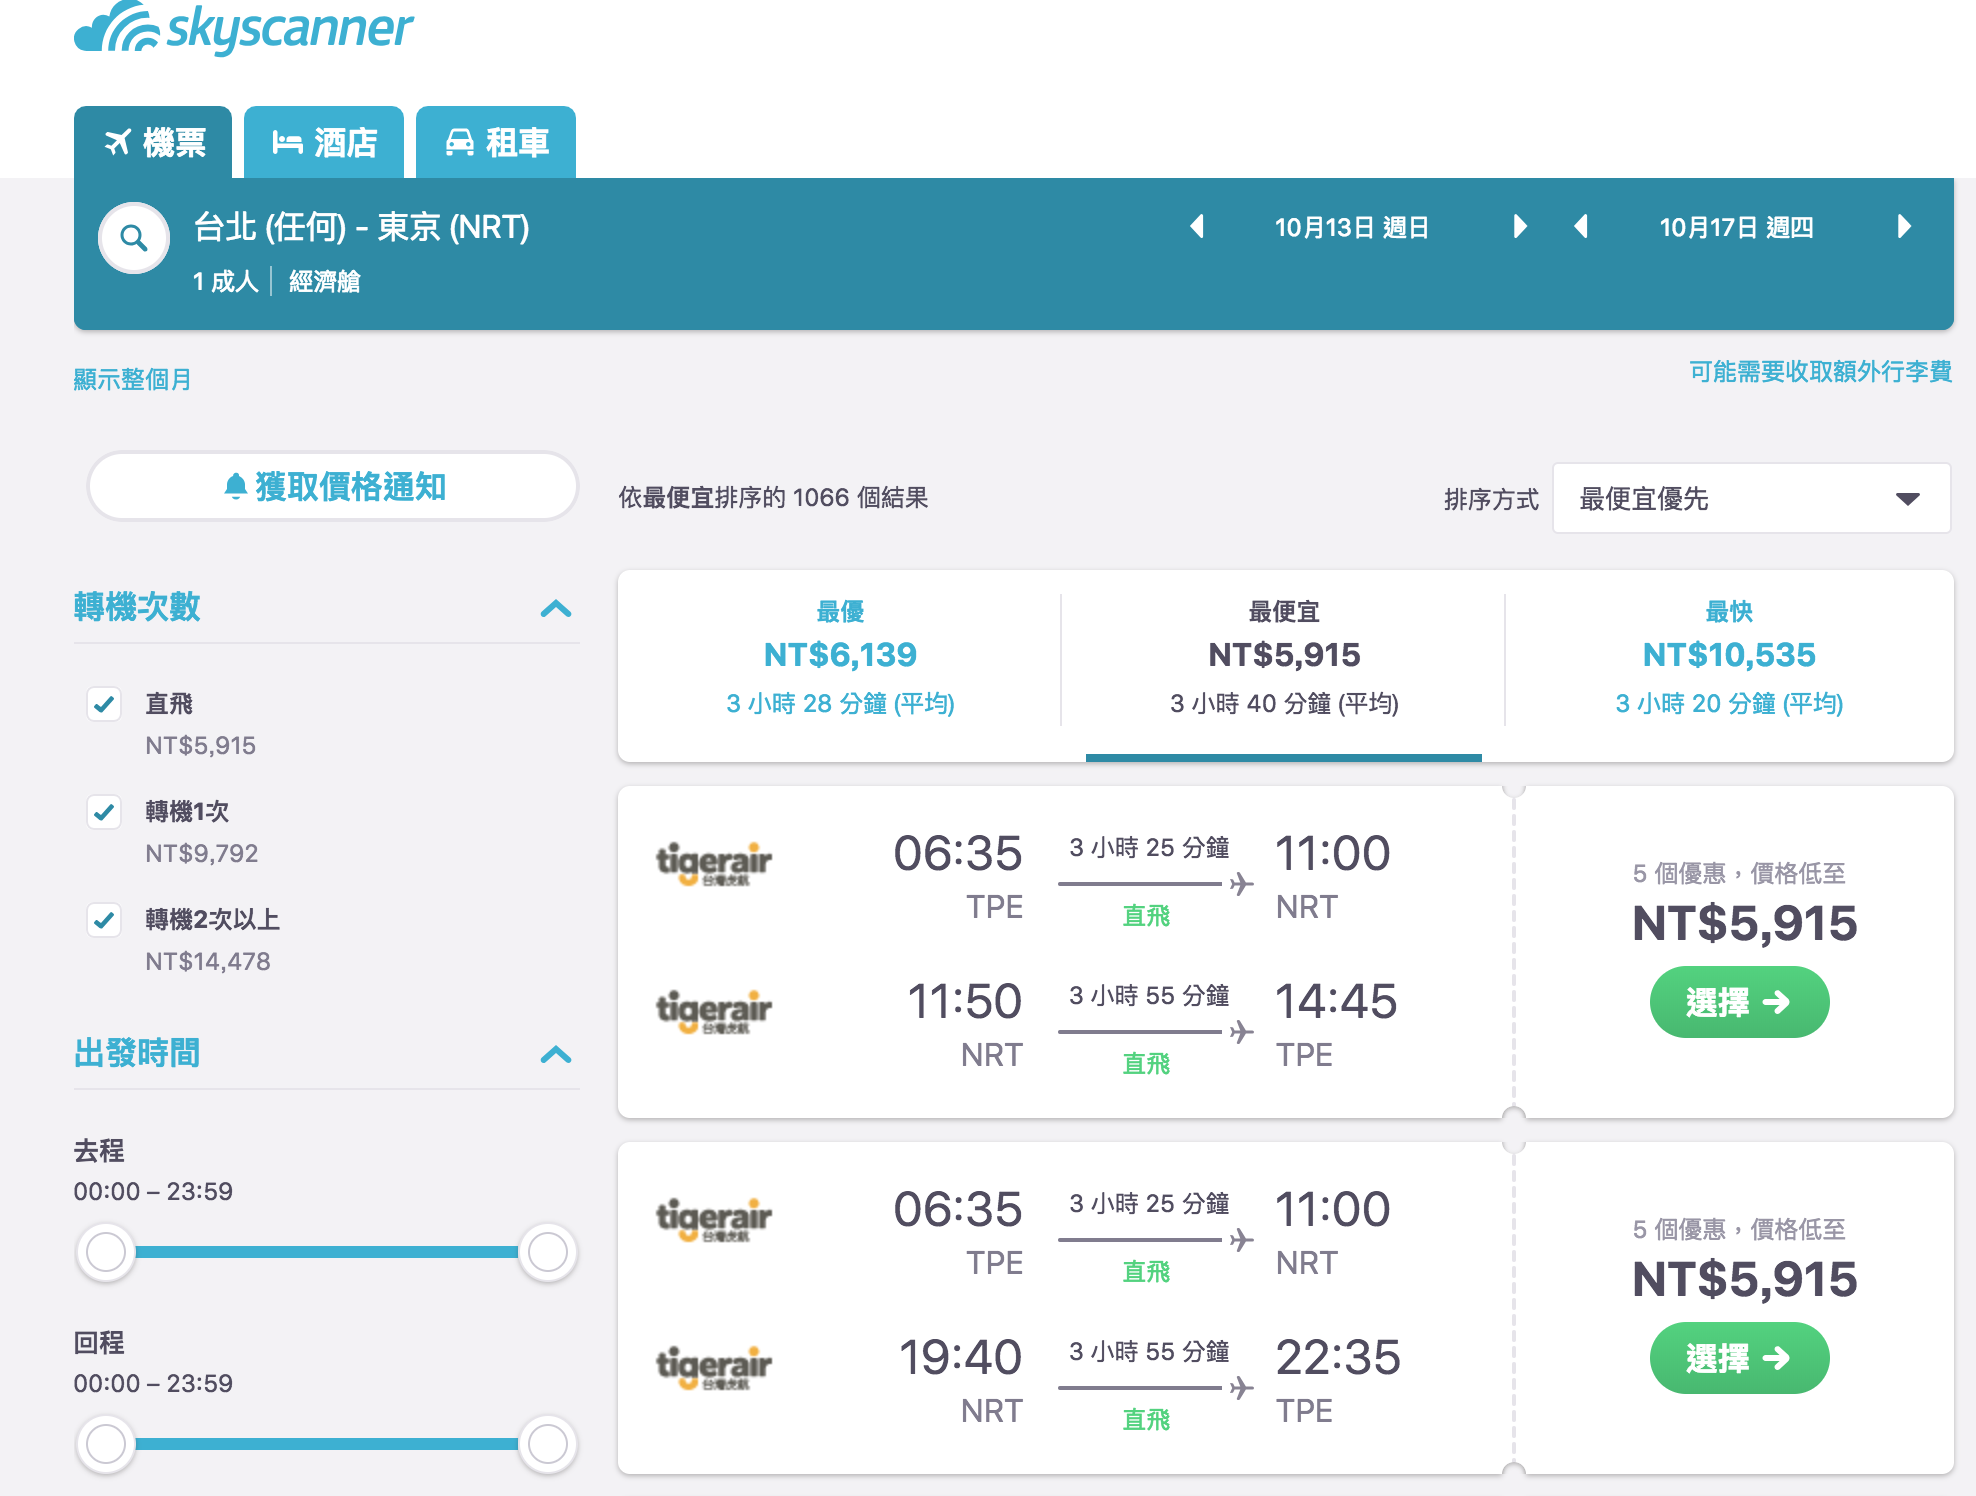This screenshot has width=1976, height=1496.
Task: Click the 22:35 arrival time
Action: pyautogui.click(x=1338, y=1358)
